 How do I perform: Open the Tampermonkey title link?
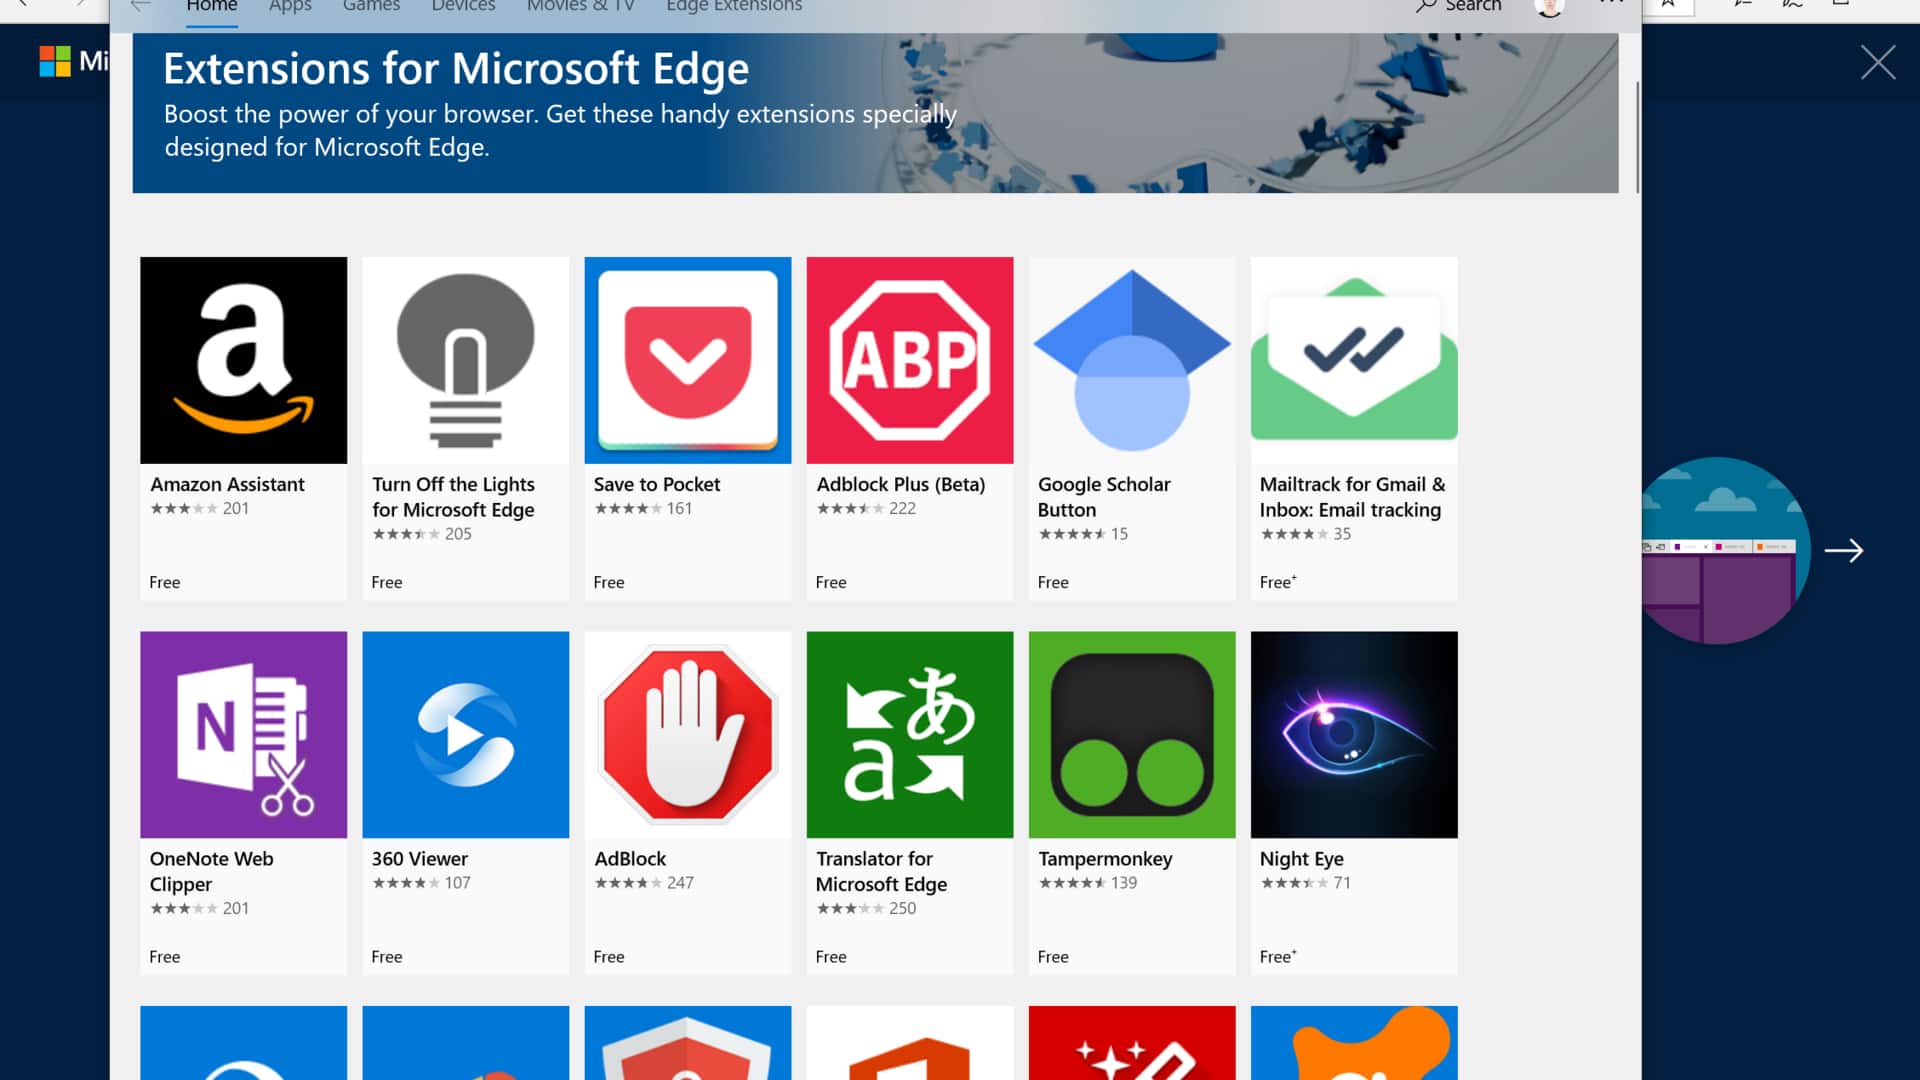1105,858
